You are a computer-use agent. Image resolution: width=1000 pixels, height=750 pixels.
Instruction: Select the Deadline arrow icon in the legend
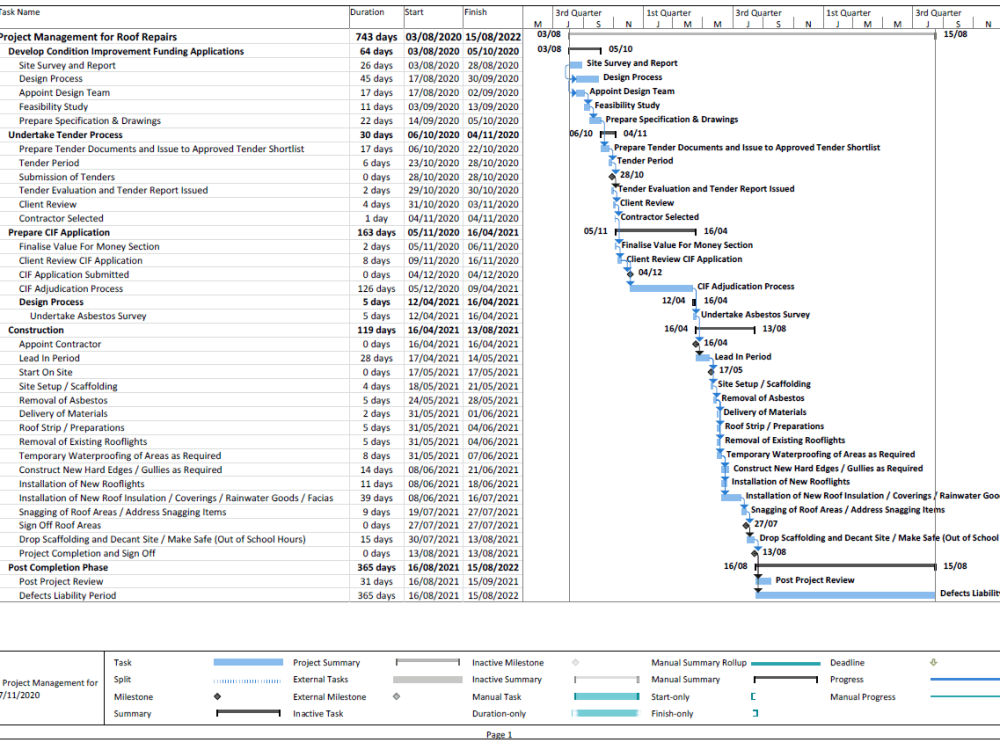(934, 662)
